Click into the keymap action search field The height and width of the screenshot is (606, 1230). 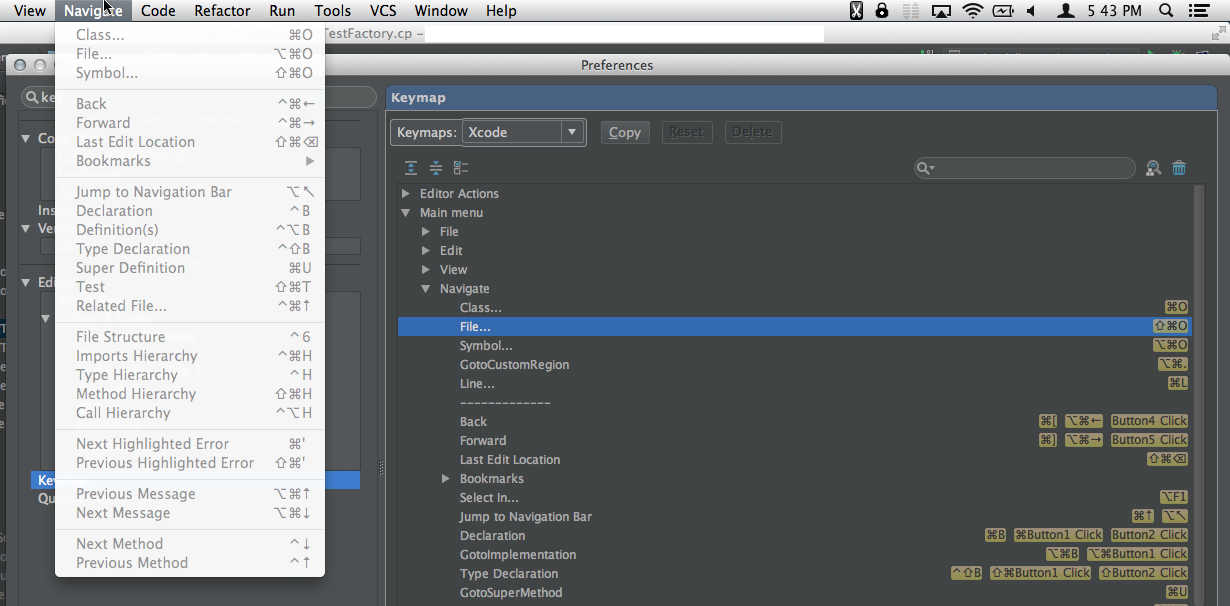point(1025,169)
